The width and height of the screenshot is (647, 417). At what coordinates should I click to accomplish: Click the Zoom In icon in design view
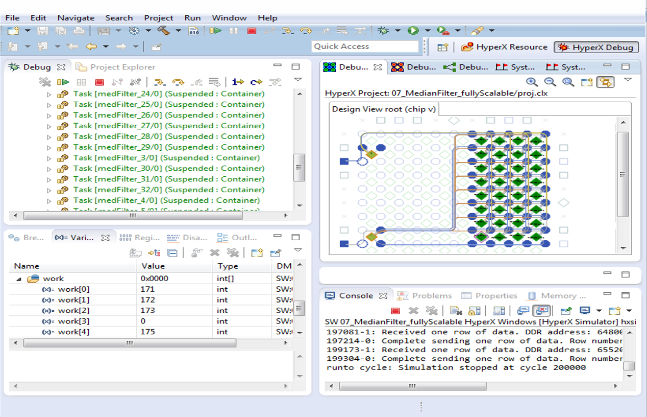click(531, 82)
